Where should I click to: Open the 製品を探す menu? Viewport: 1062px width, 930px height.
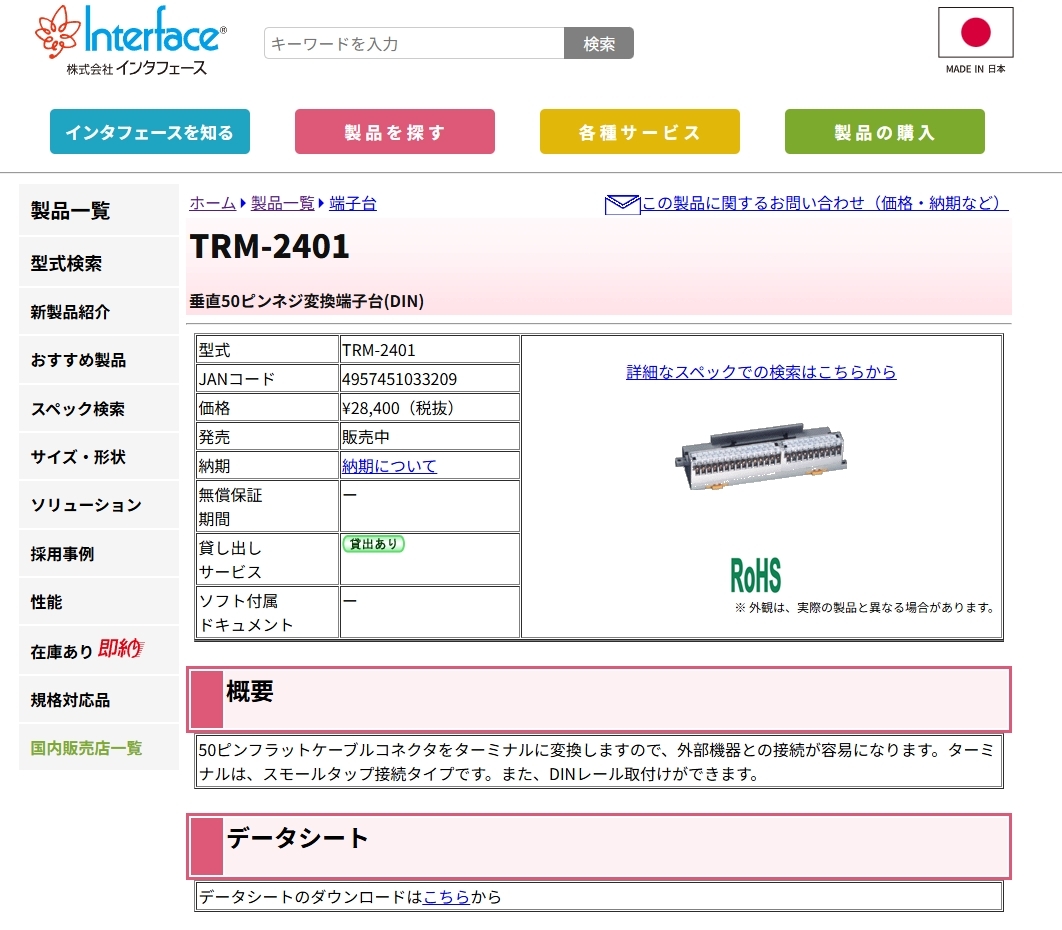click(395, 131)
